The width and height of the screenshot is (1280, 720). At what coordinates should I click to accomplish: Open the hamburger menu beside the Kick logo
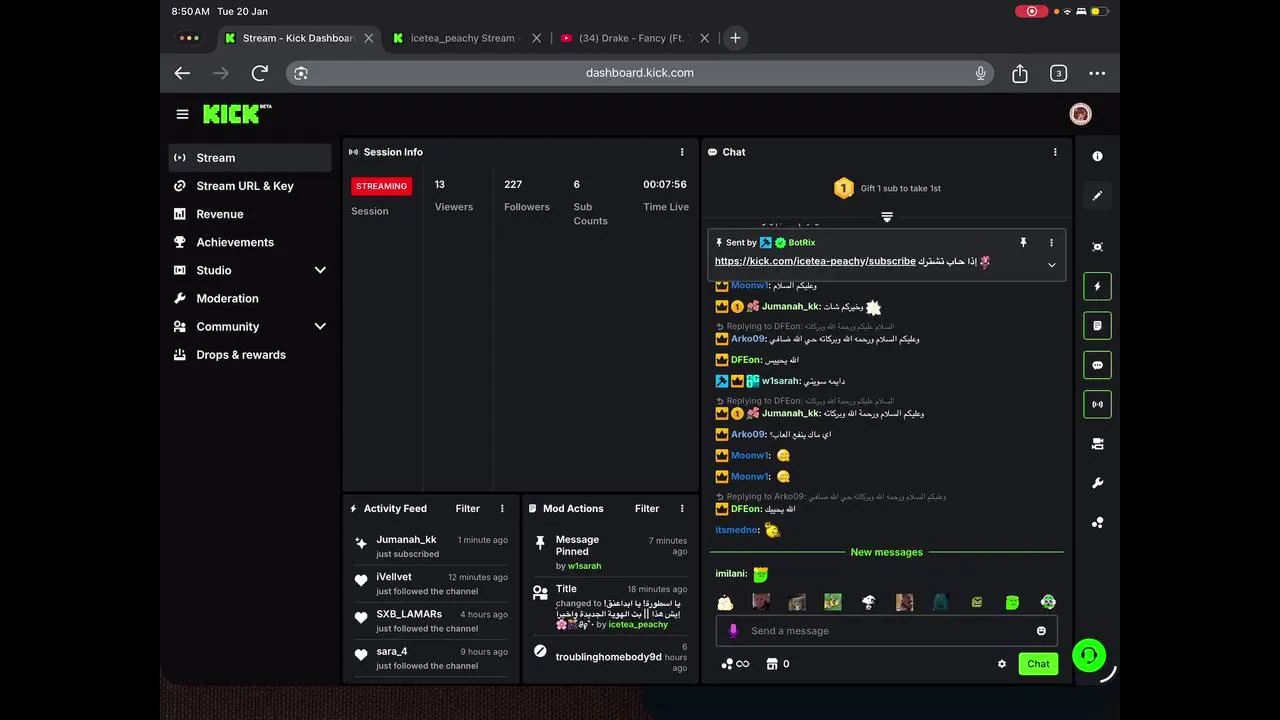[x=182, y=114]
